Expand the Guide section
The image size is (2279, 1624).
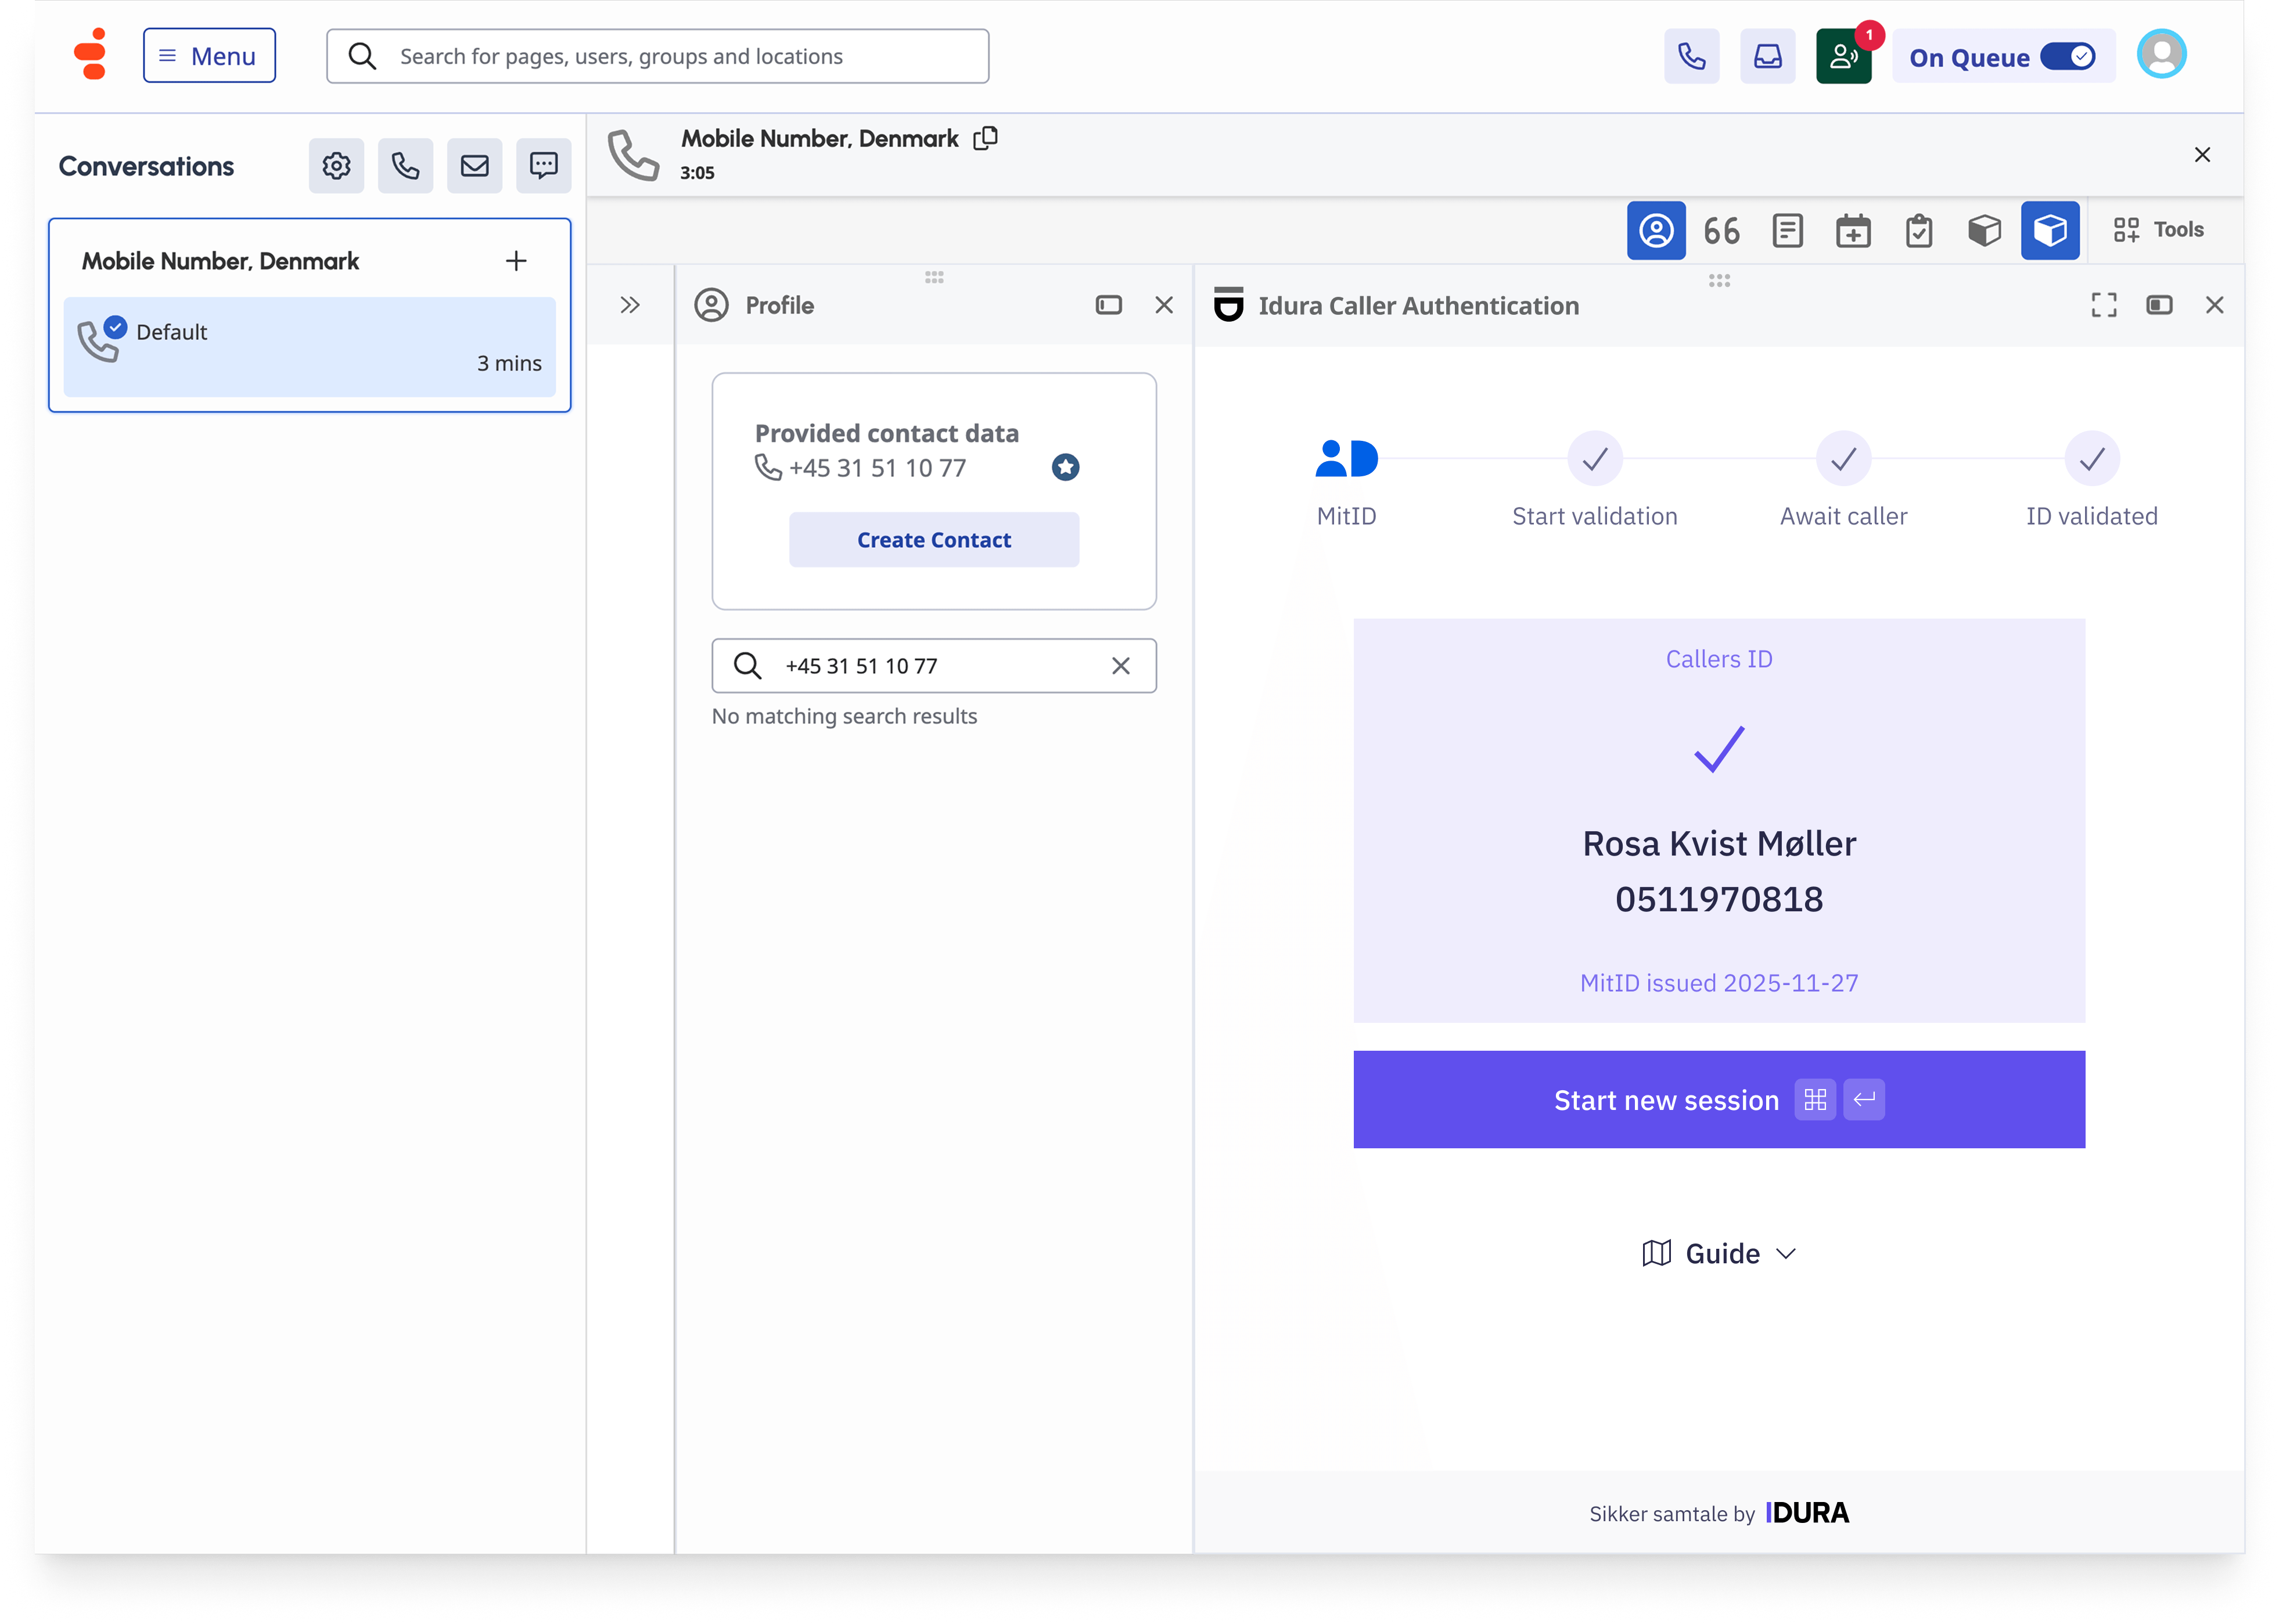coord(1719,1253)
